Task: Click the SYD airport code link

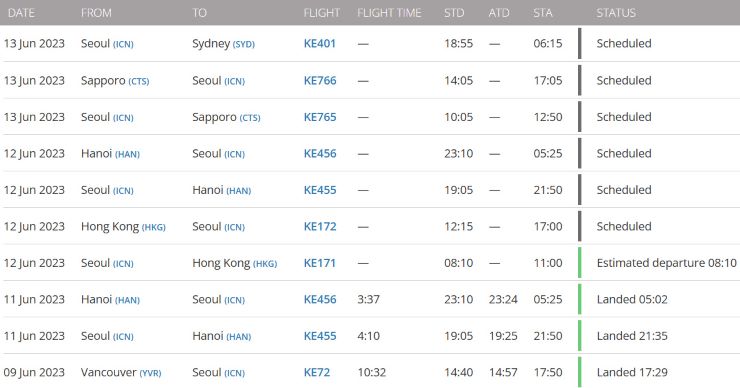Action: click(x=244, y=44)
